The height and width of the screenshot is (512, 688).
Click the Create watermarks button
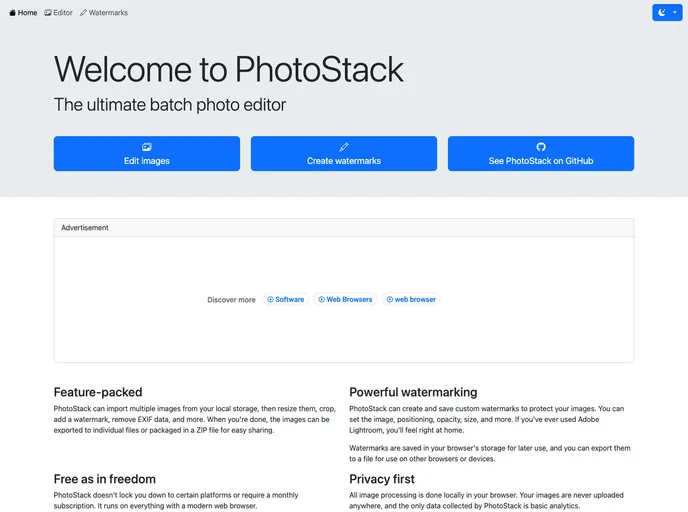coord(344,154)
